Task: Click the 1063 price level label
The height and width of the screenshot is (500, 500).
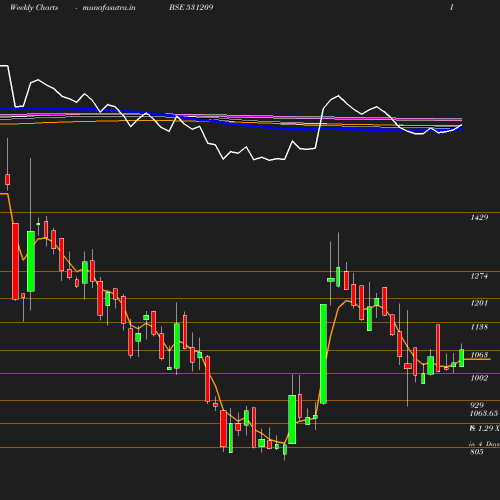Action: 479,355
